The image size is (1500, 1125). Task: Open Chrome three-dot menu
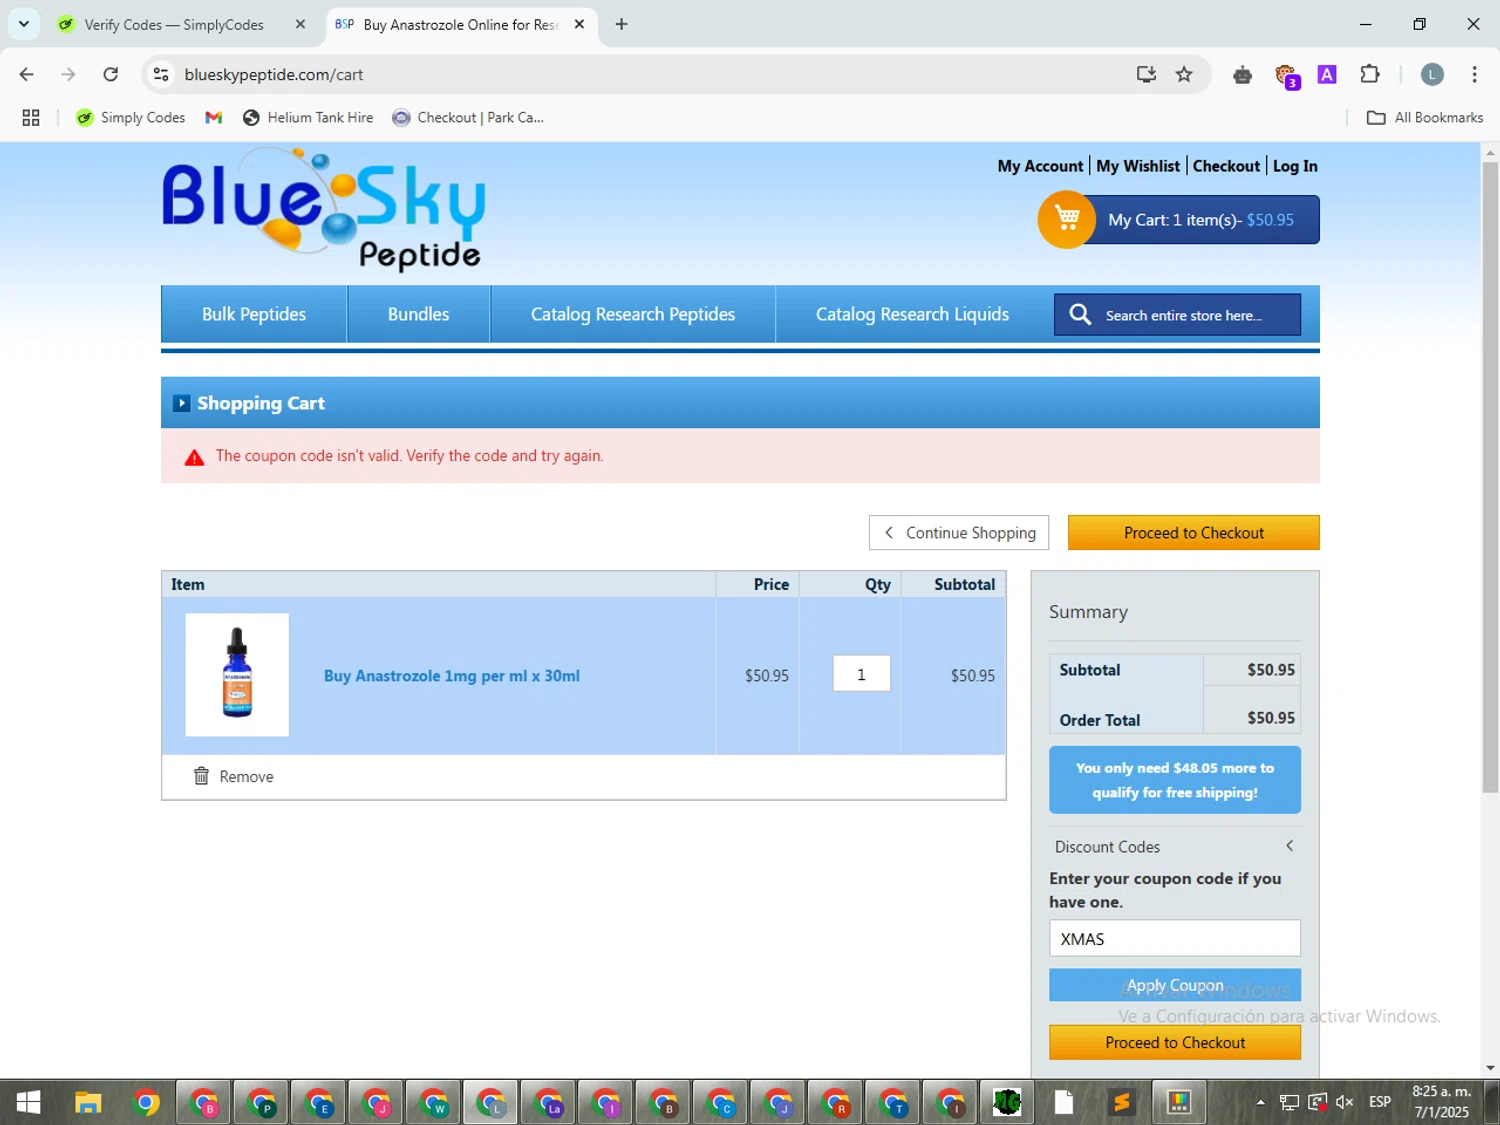point(1474,74)
